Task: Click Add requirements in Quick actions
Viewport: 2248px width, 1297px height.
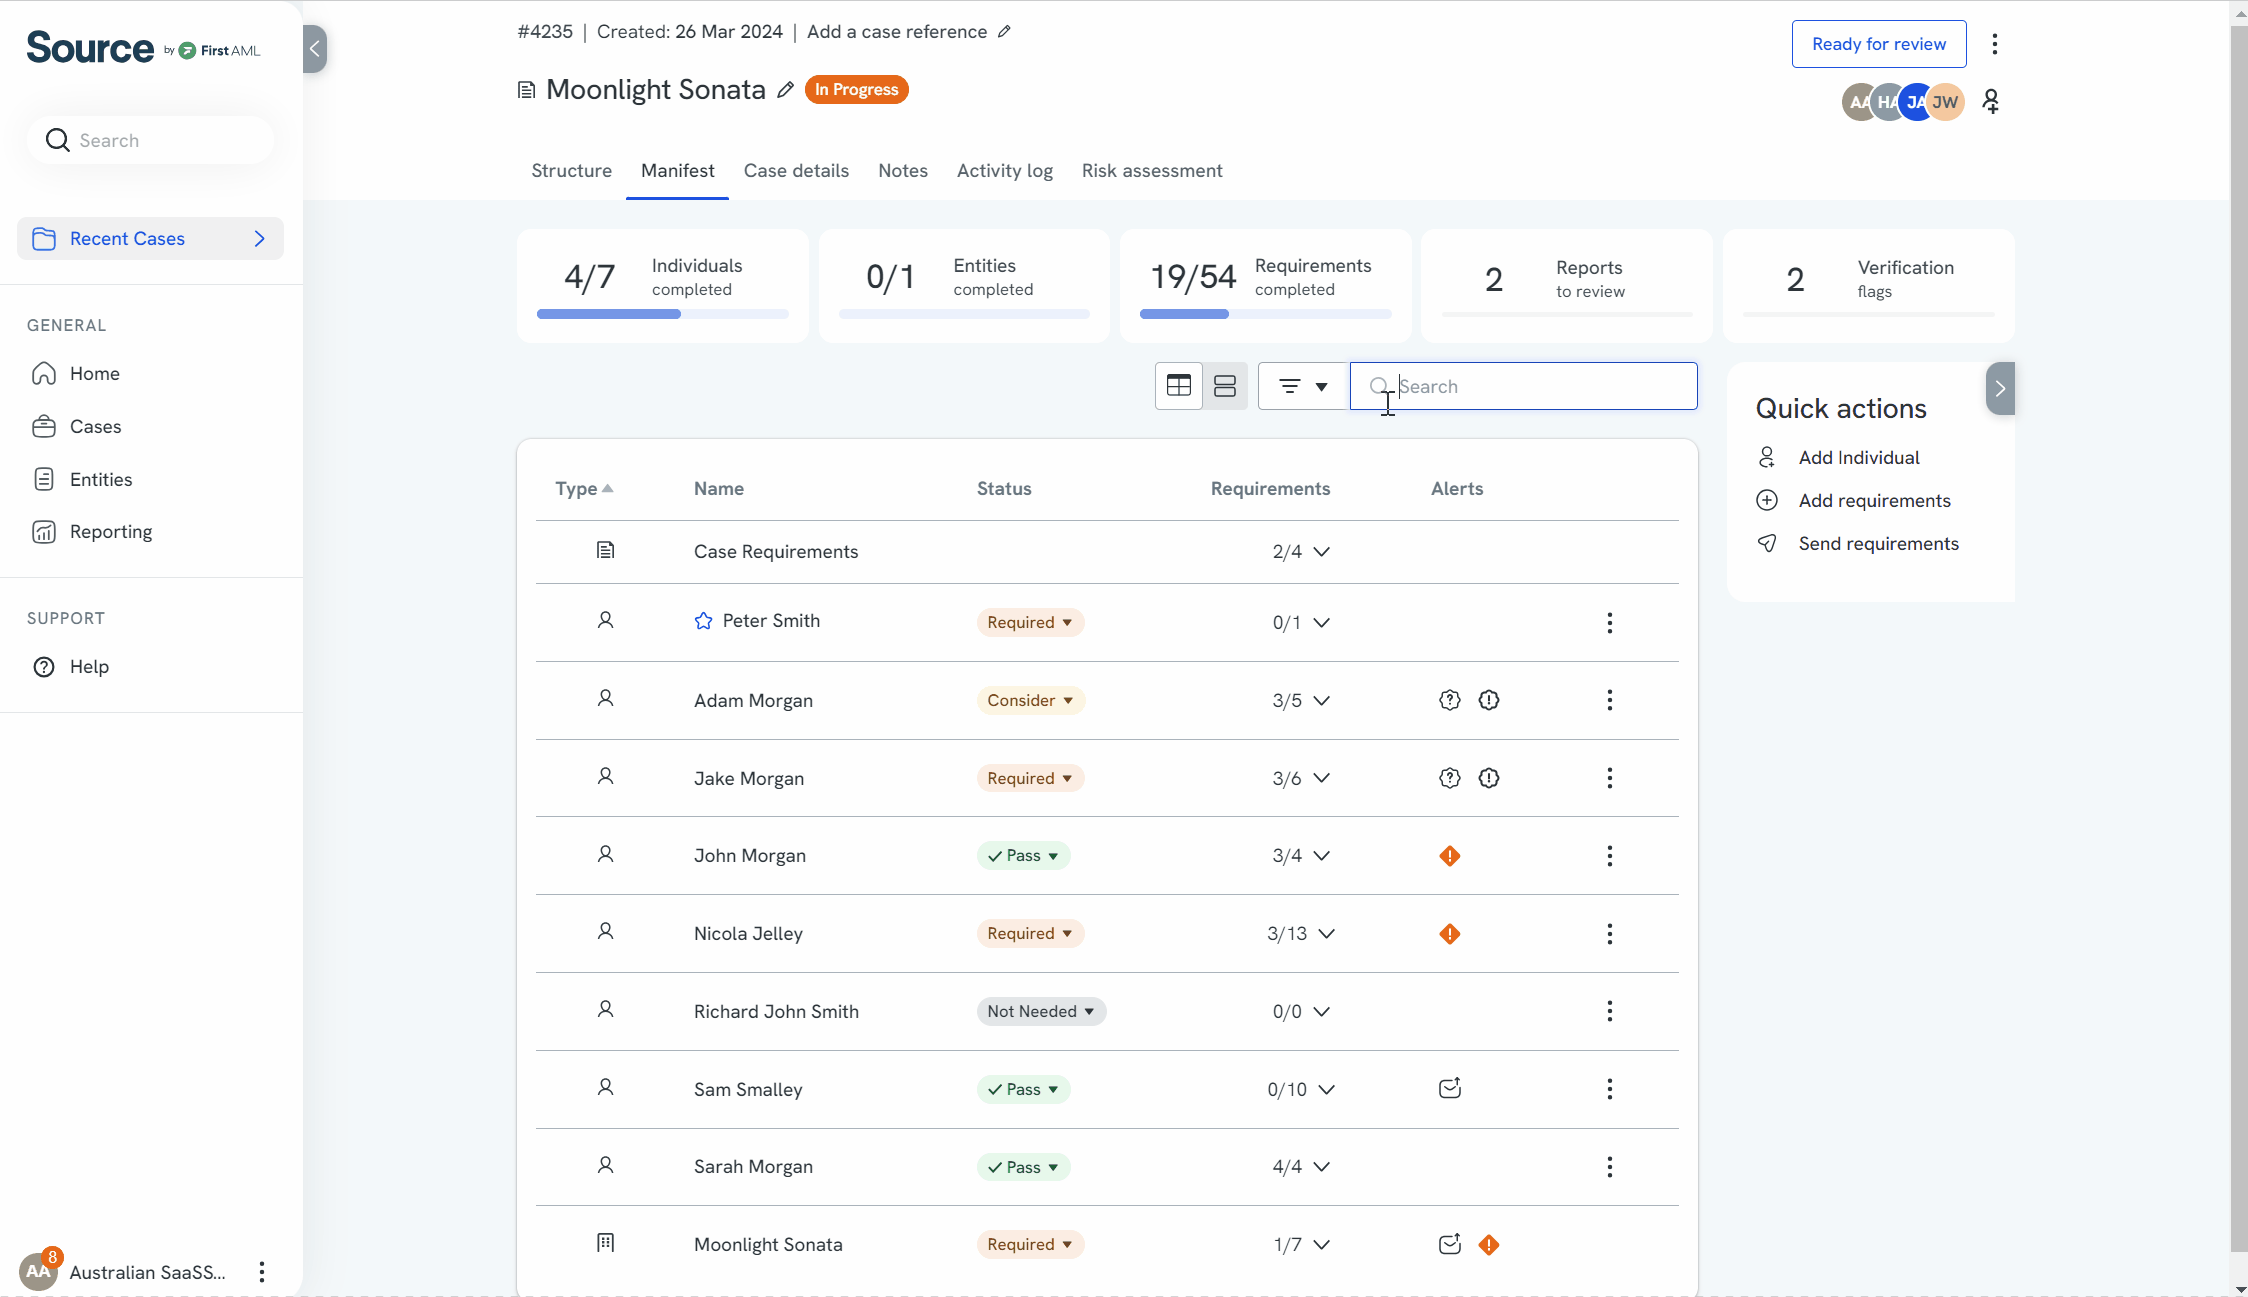Action: [x=1873, y=500]
